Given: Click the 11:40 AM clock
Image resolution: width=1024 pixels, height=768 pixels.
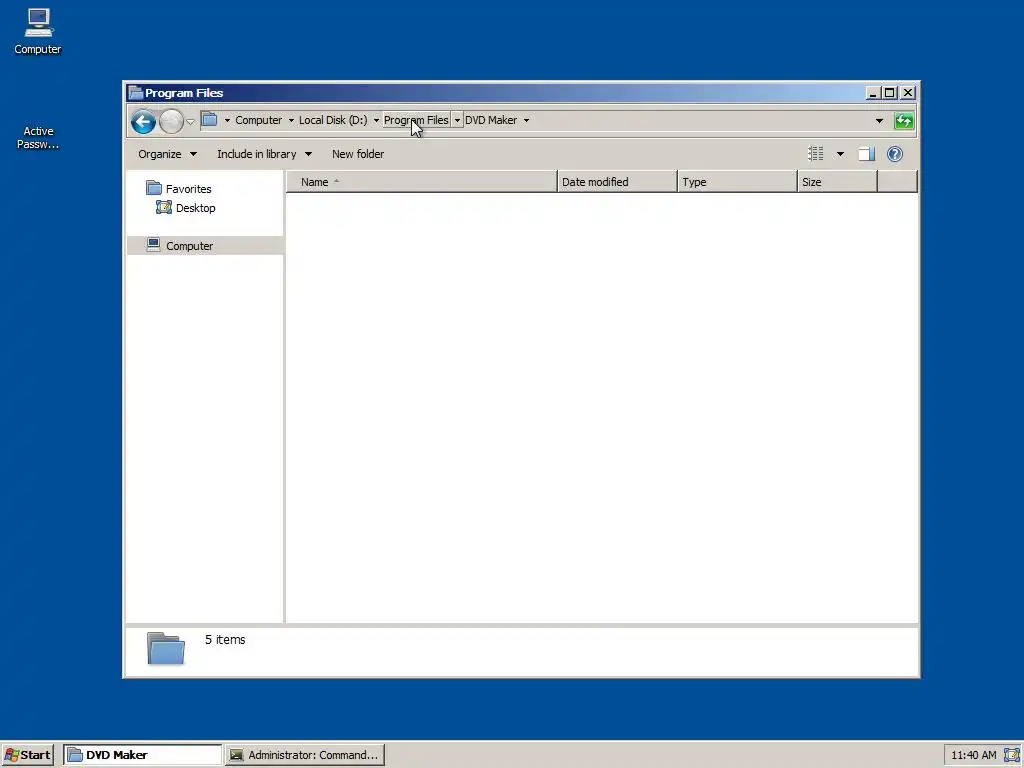Looking at the screenshot, I should (974, 756).
